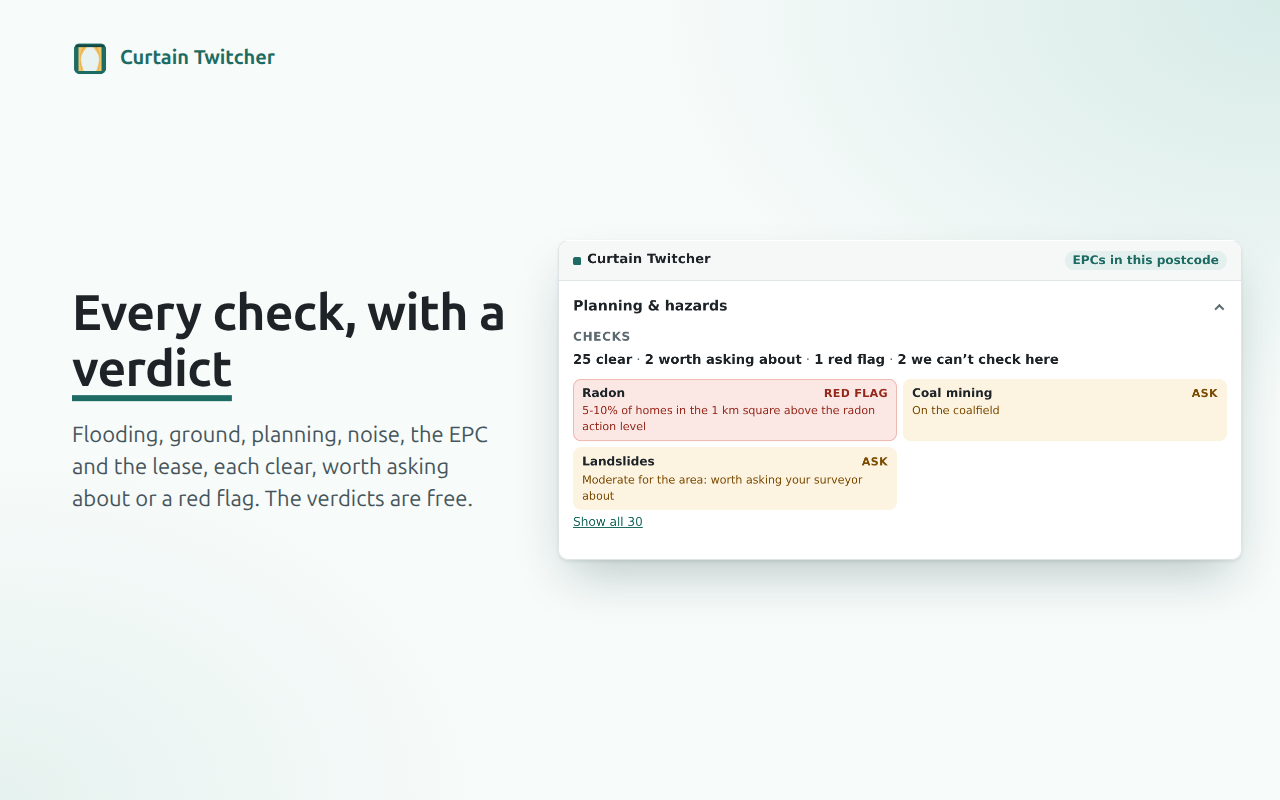Click the '2 worth asking about' summary text
This screenshot has height=800, width=1280.
click(x=723, y=360)
